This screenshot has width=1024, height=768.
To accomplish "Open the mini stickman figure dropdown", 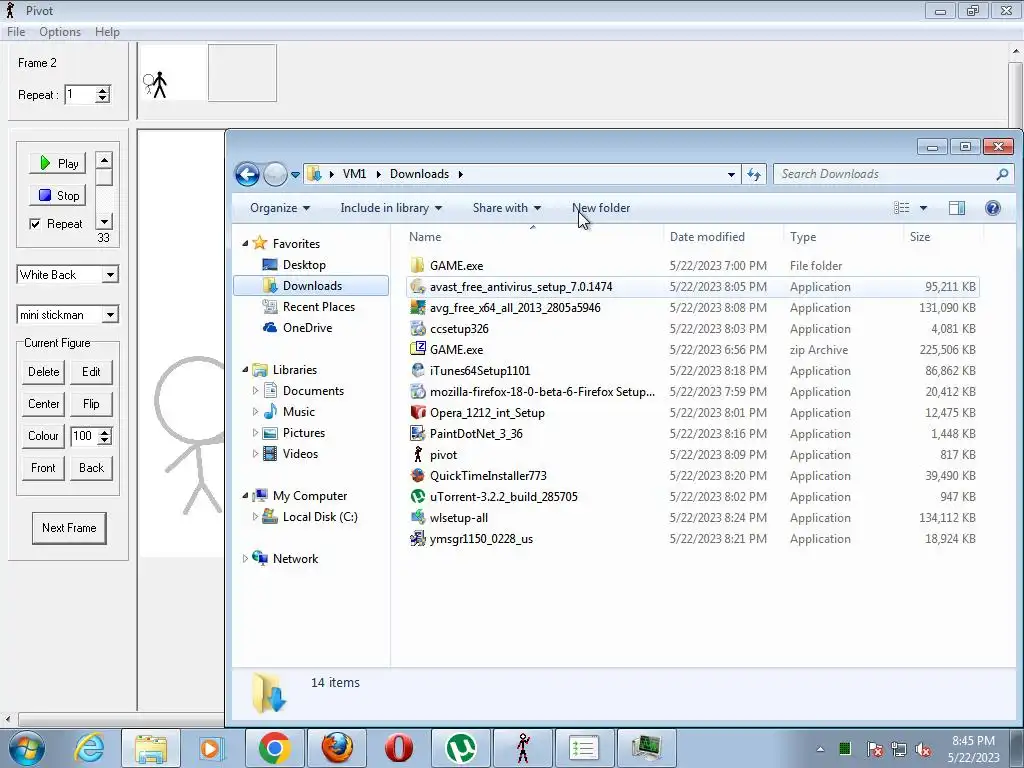I will tap(110, 315).
